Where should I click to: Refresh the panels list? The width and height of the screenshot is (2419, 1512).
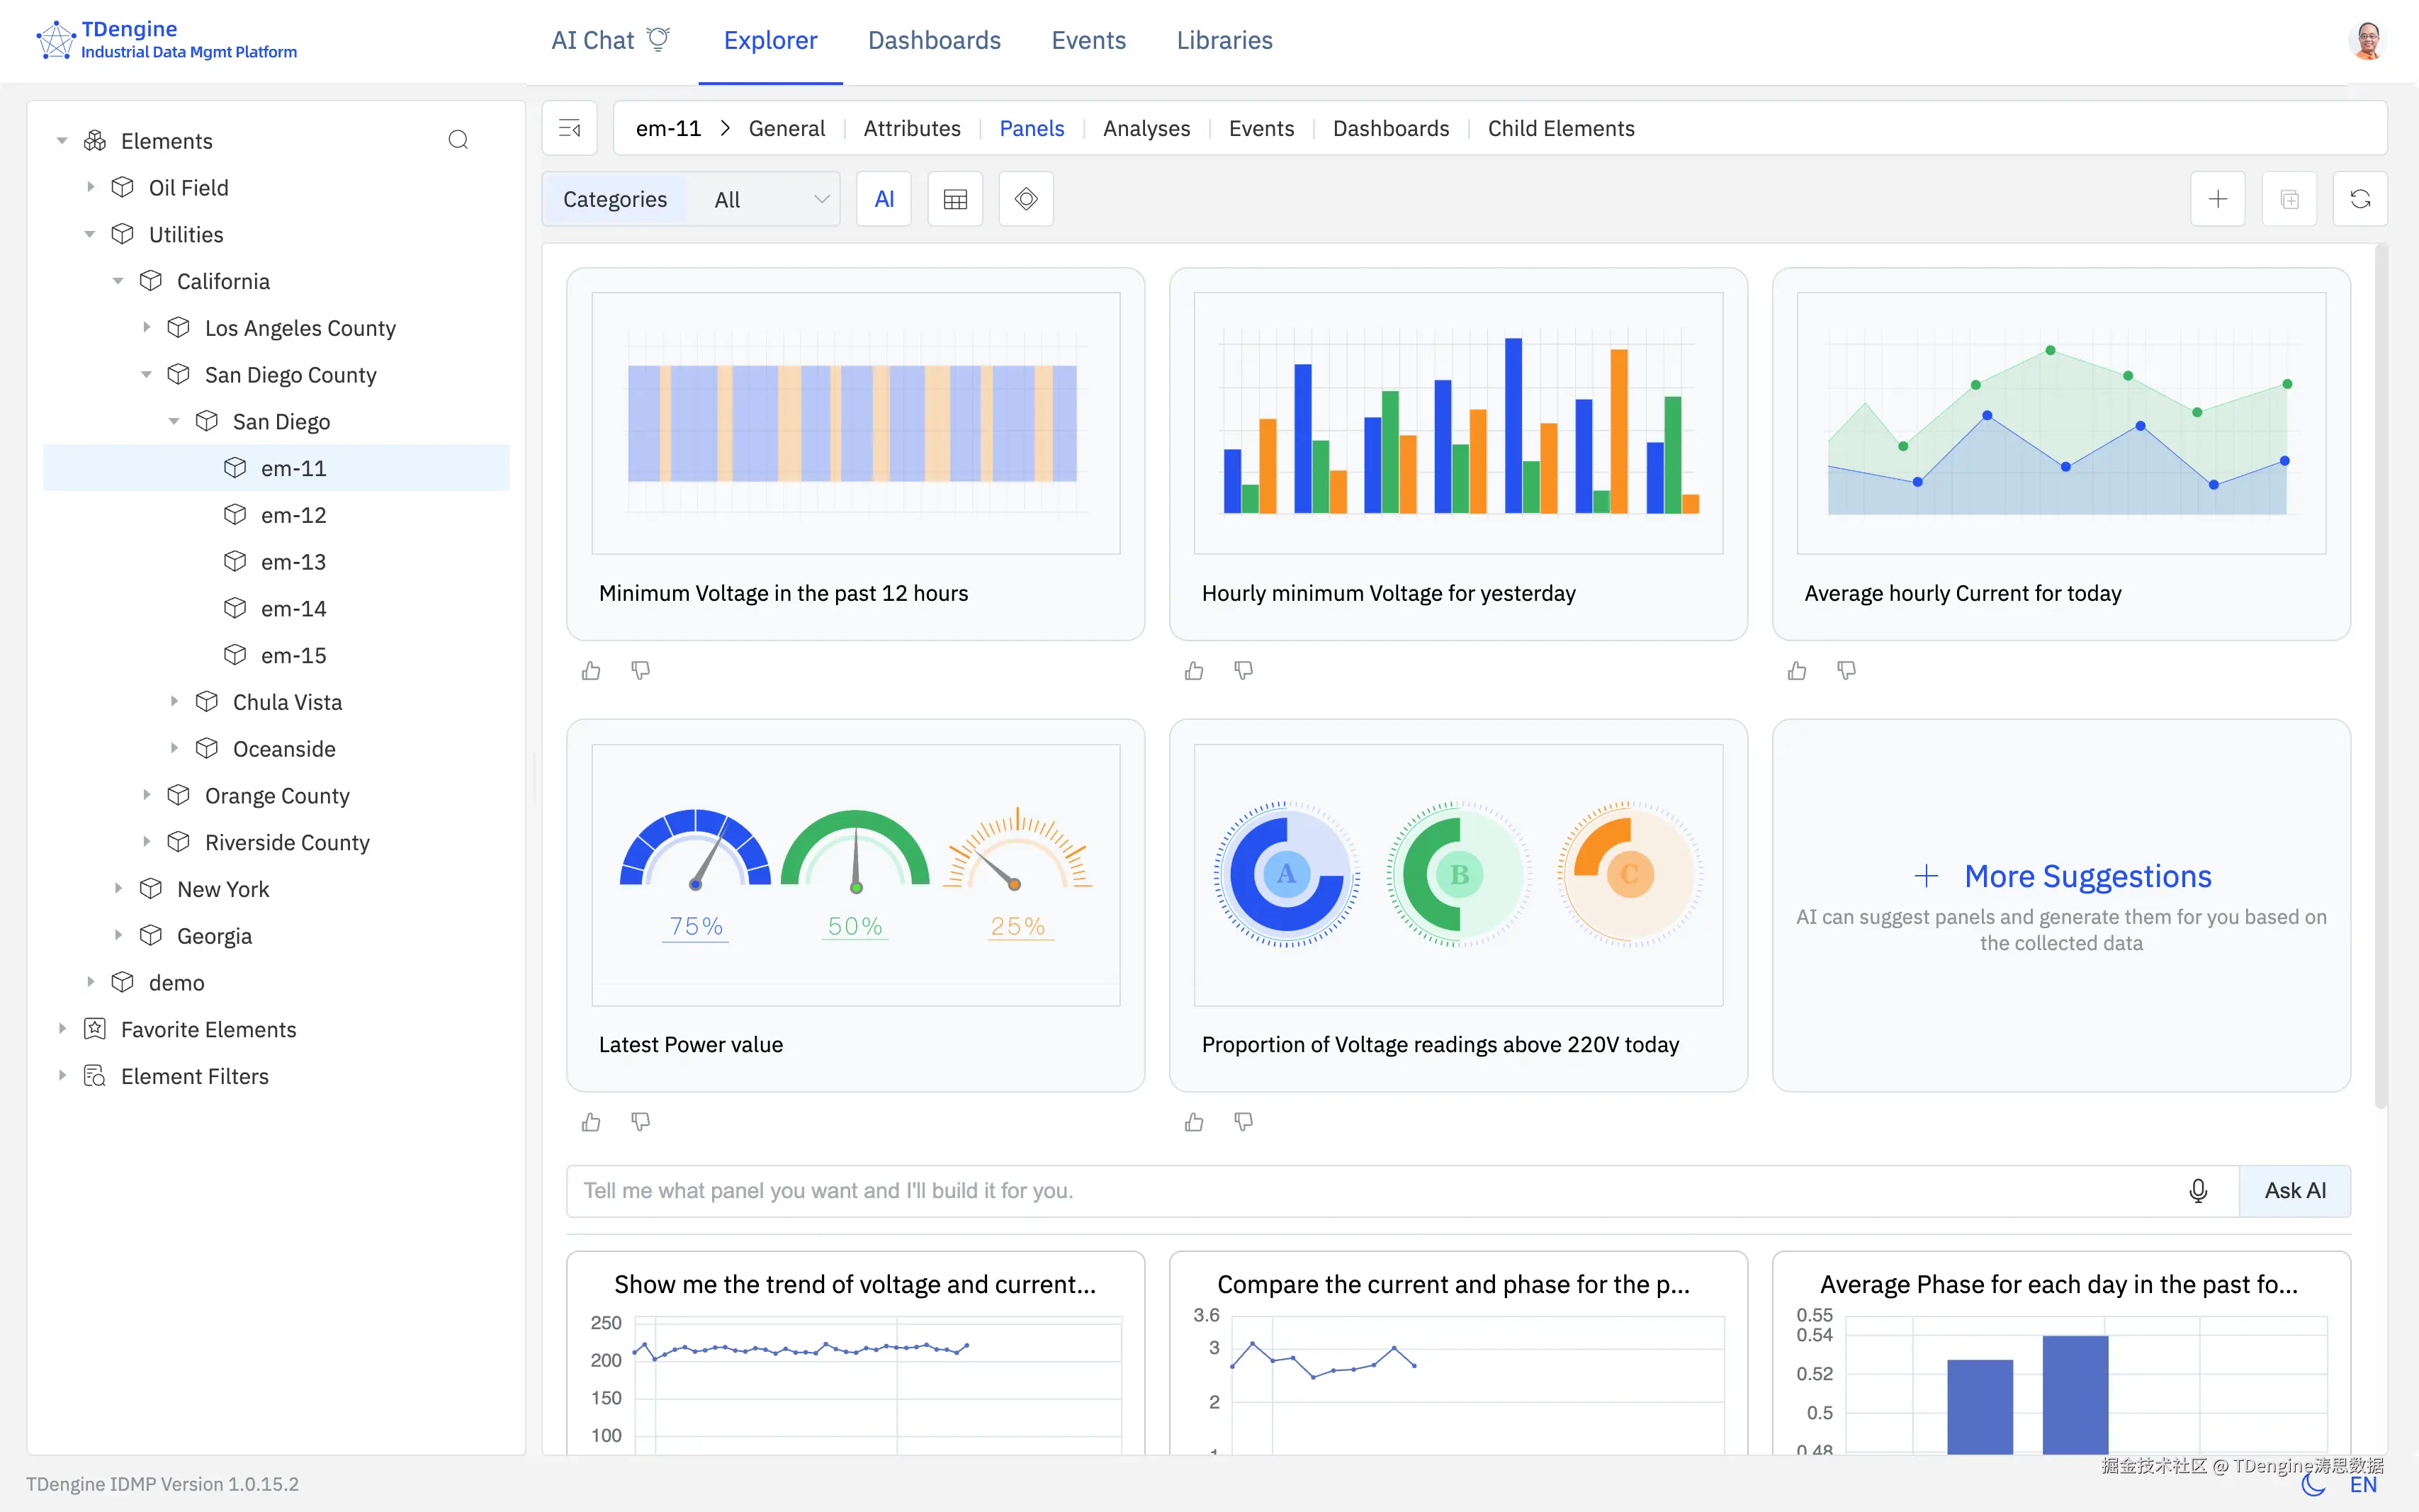coord(2359,199)
